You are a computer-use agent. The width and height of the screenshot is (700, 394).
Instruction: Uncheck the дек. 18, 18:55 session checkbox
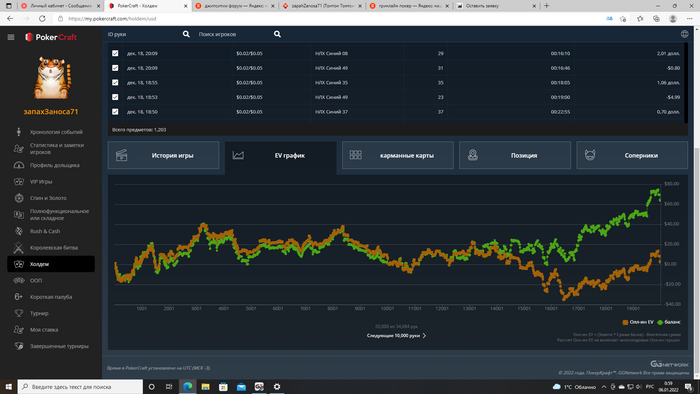(x=115, y=83)
